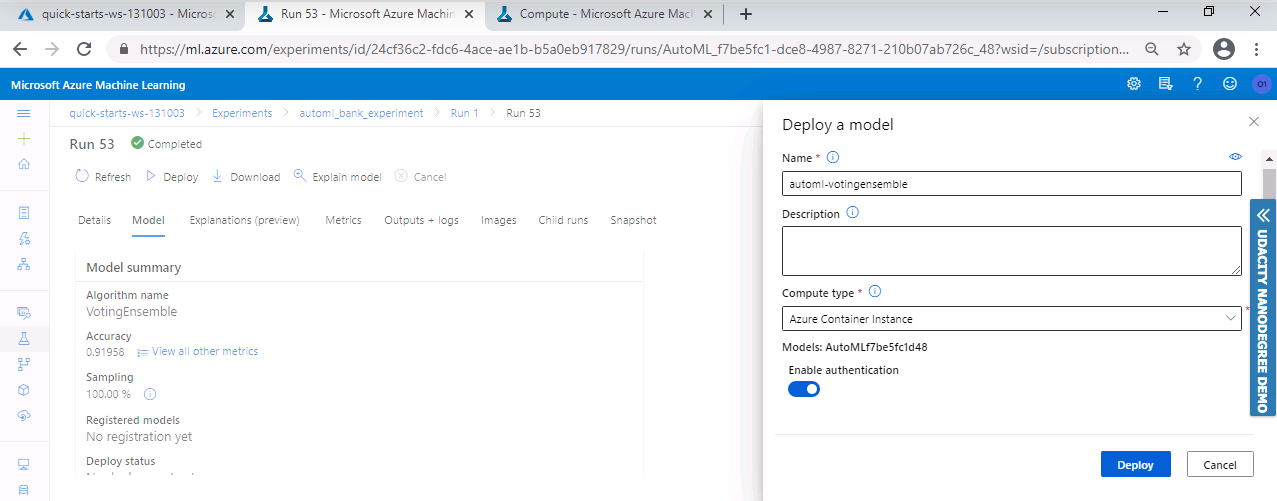Go to Run 1 breadcrumb
The image size is (1277, 501).
click(465, 113)
